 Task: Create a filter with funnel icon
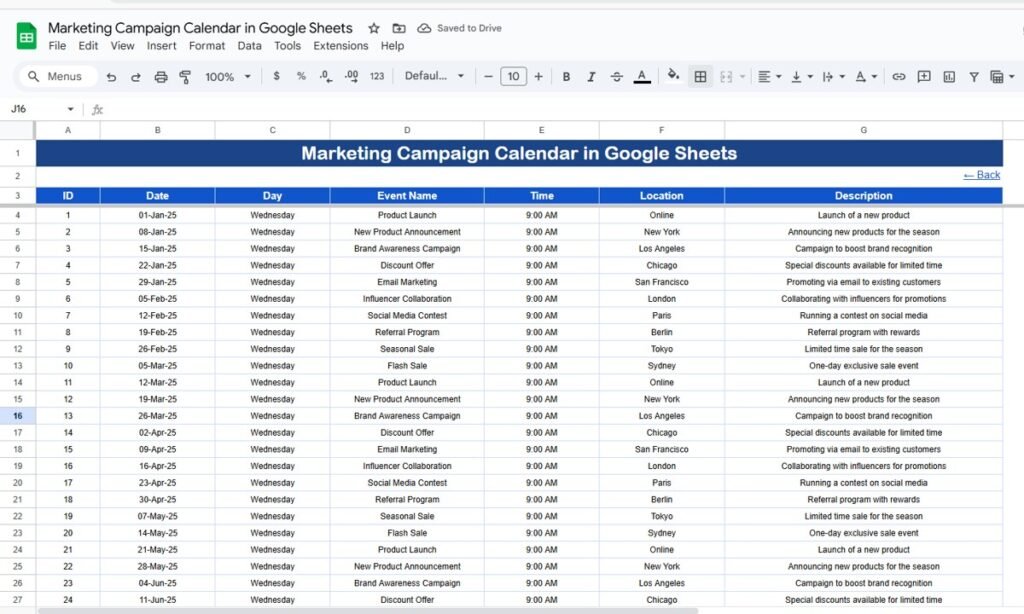tap(973, 77)
